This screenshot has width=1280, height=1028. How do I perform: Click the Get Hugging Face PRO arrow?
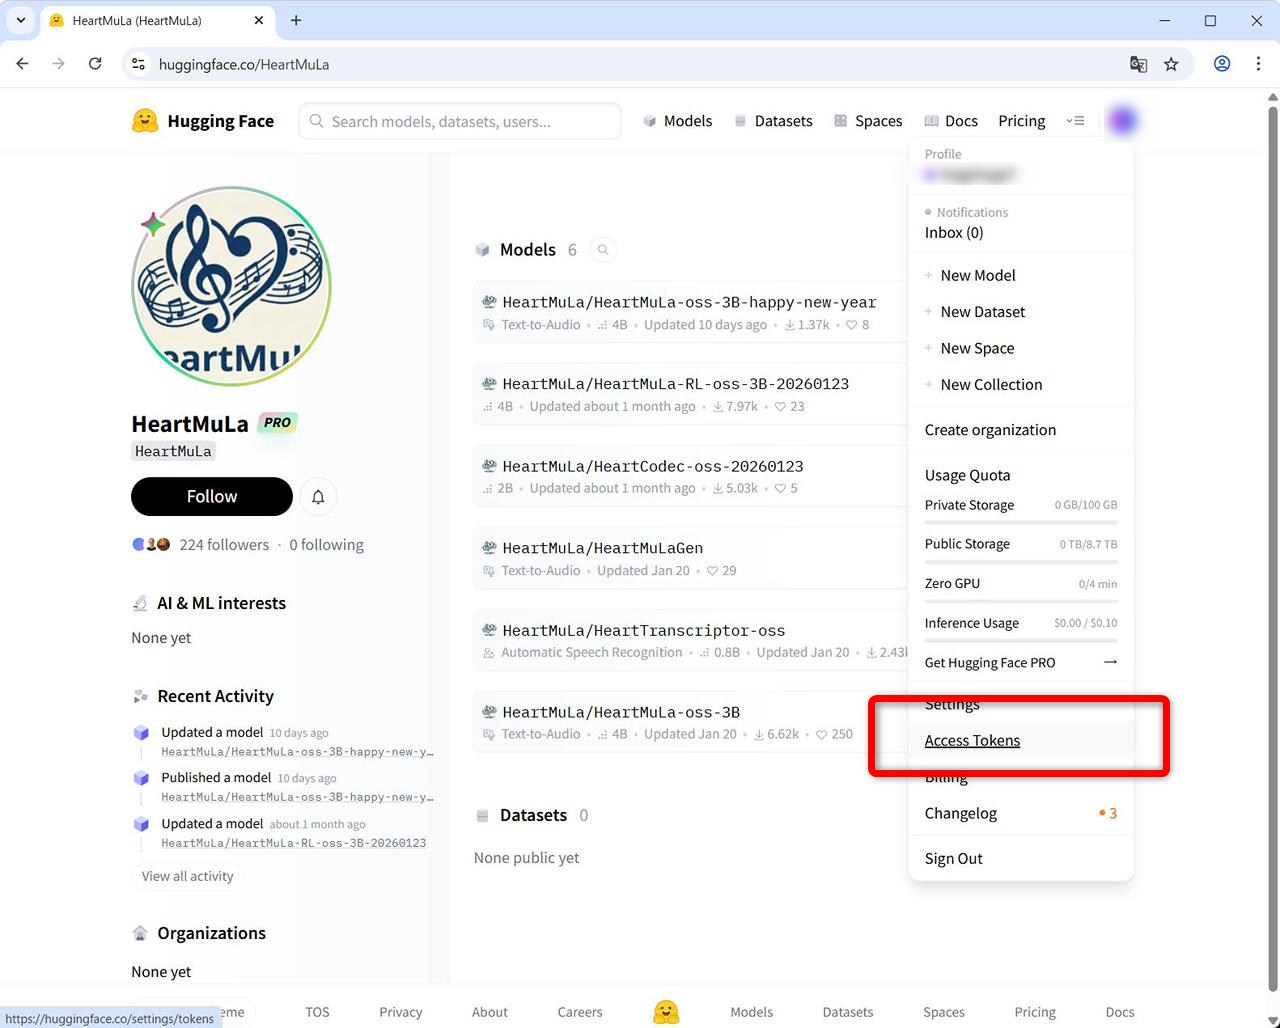pyautogui.click(x=1109, y=662)
